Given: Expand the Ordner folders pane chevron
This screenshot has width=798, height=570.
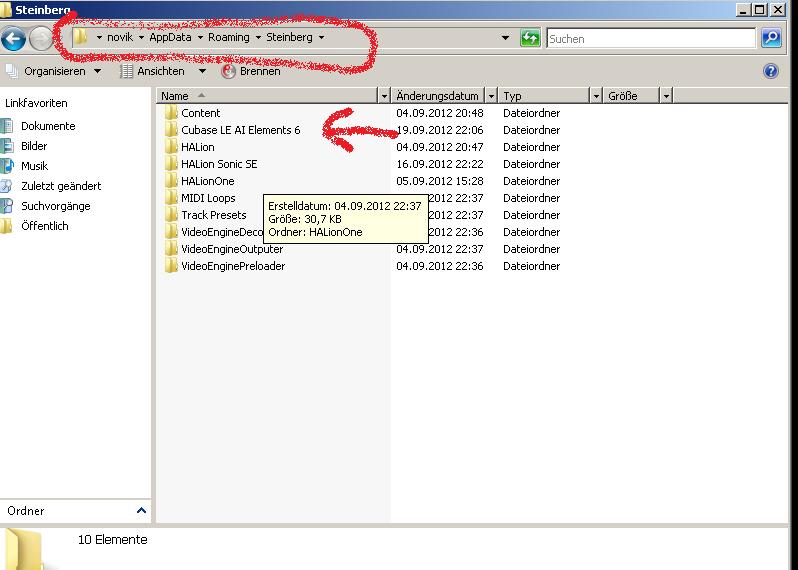Looking at the screenshot, I should click(141, 510).
